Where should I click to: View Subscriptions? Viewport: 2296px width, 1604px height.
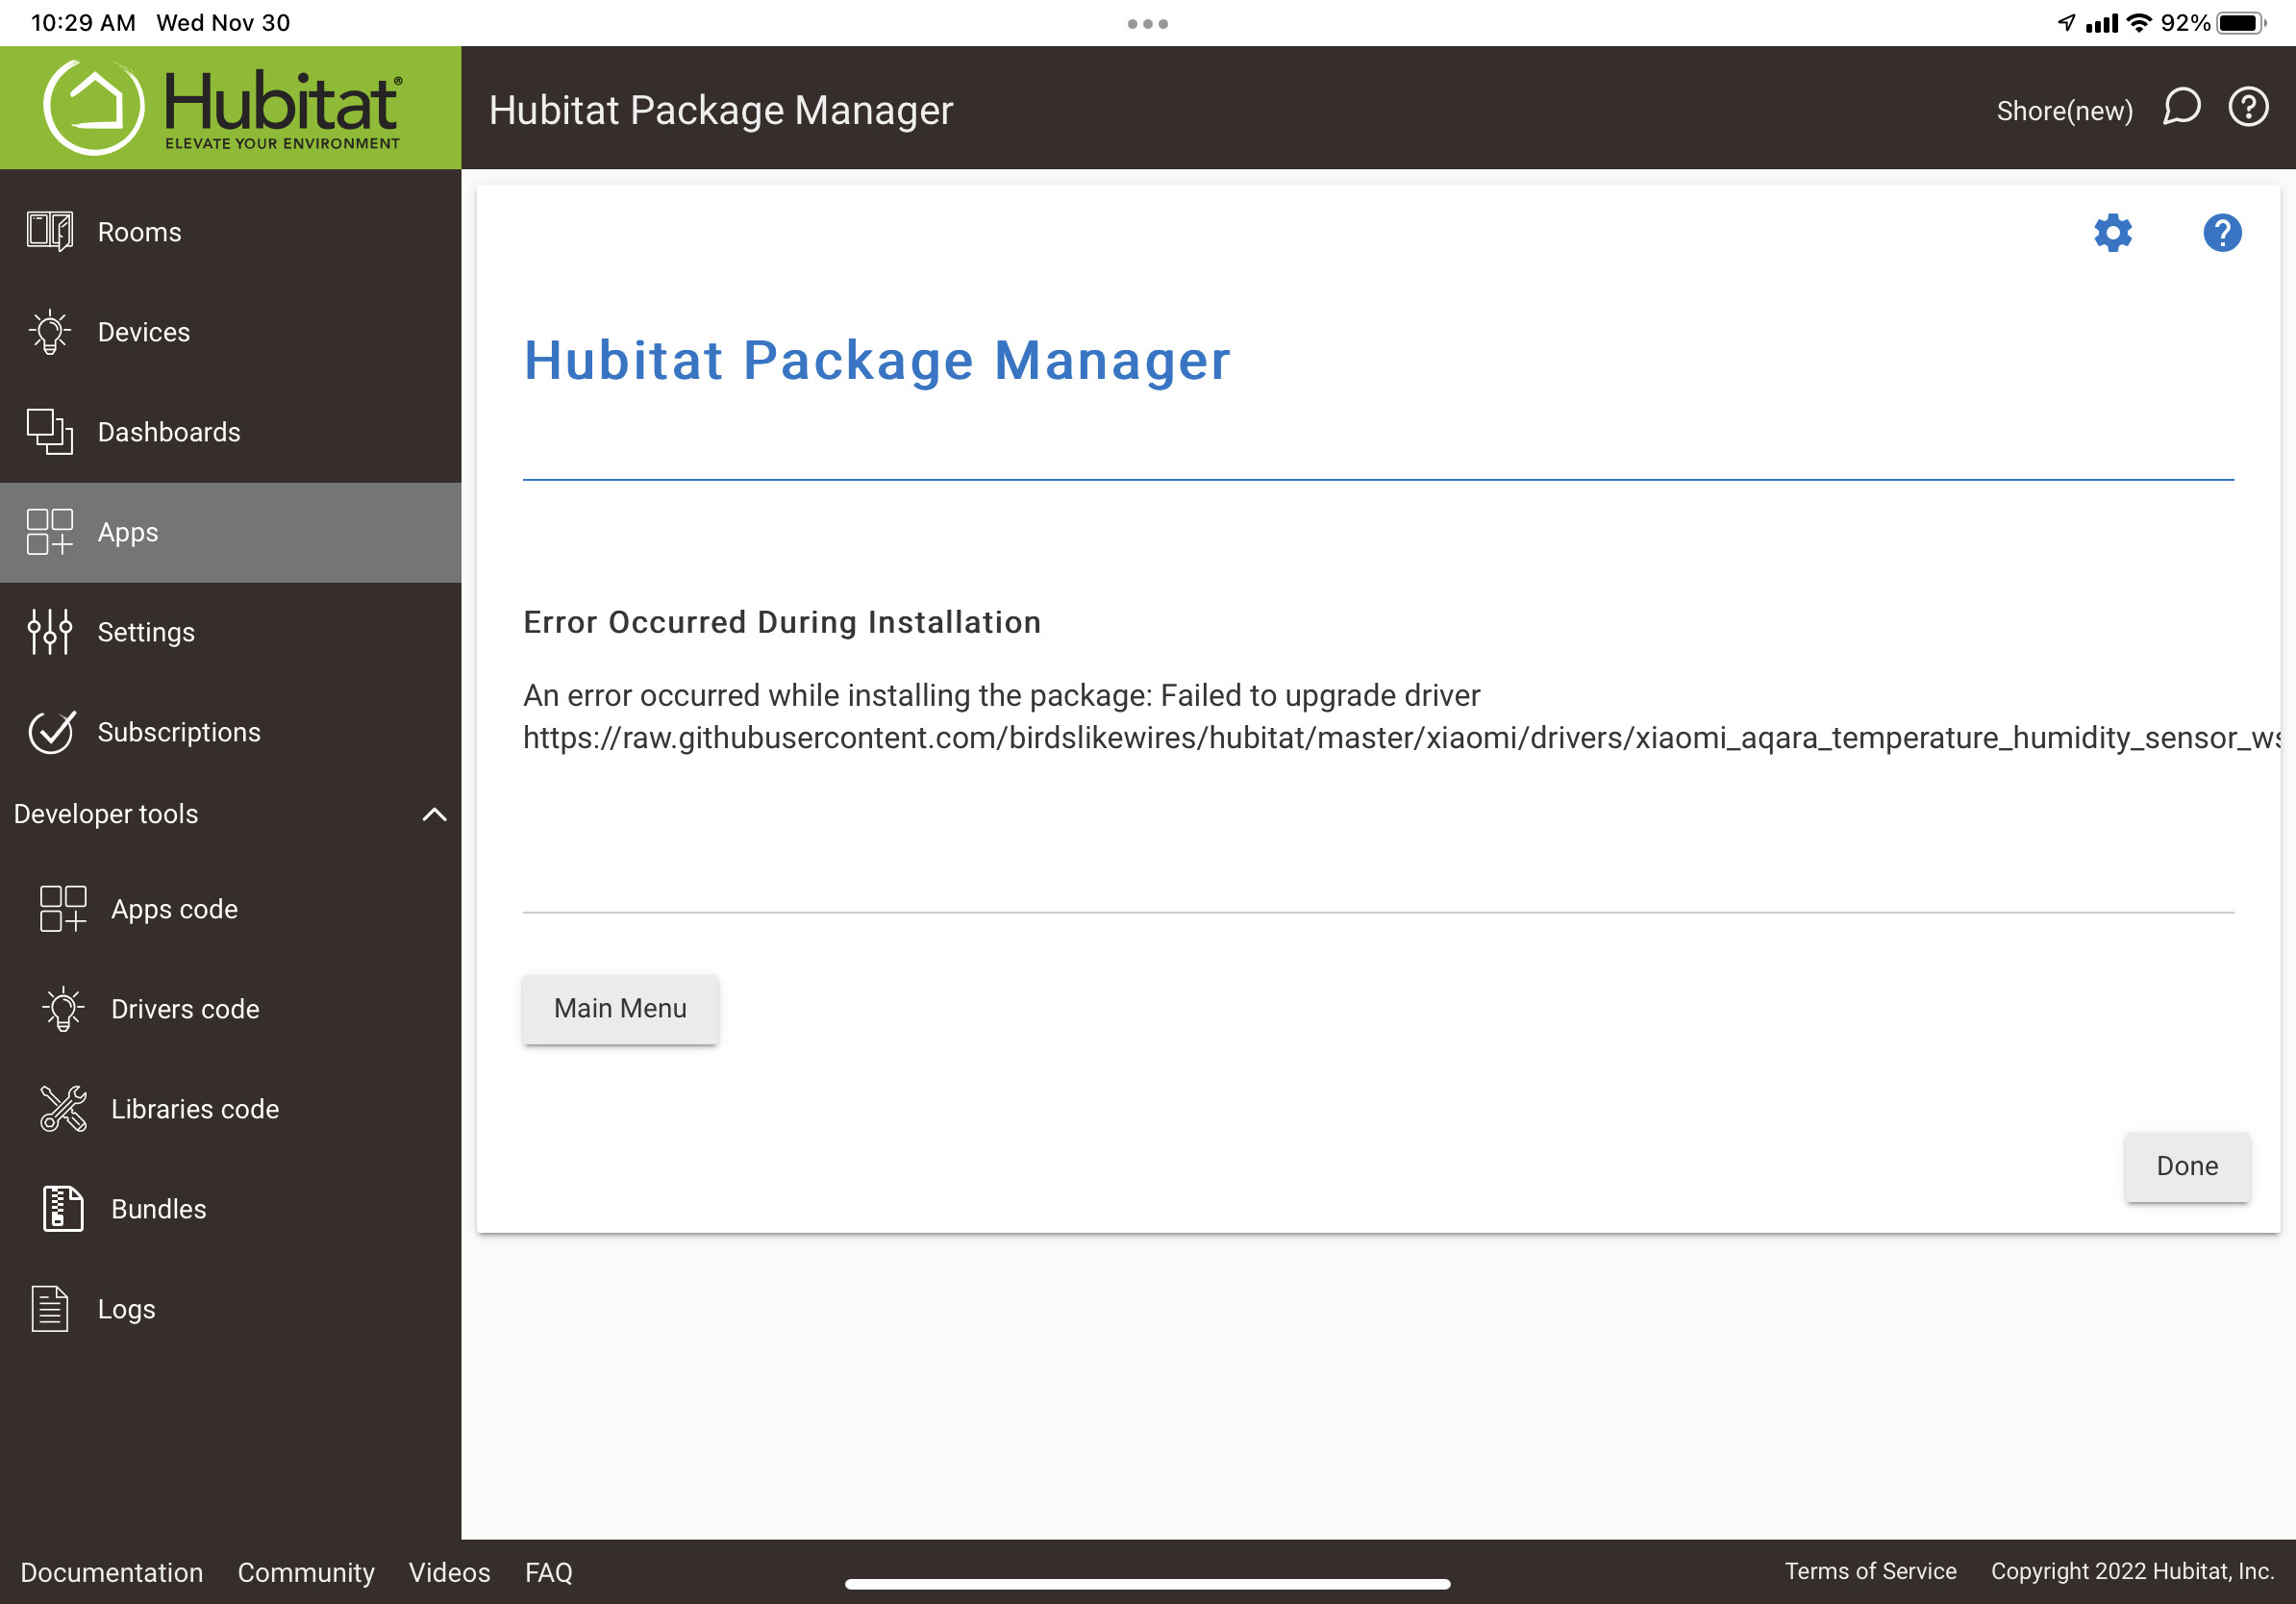[x=180, y=731]
